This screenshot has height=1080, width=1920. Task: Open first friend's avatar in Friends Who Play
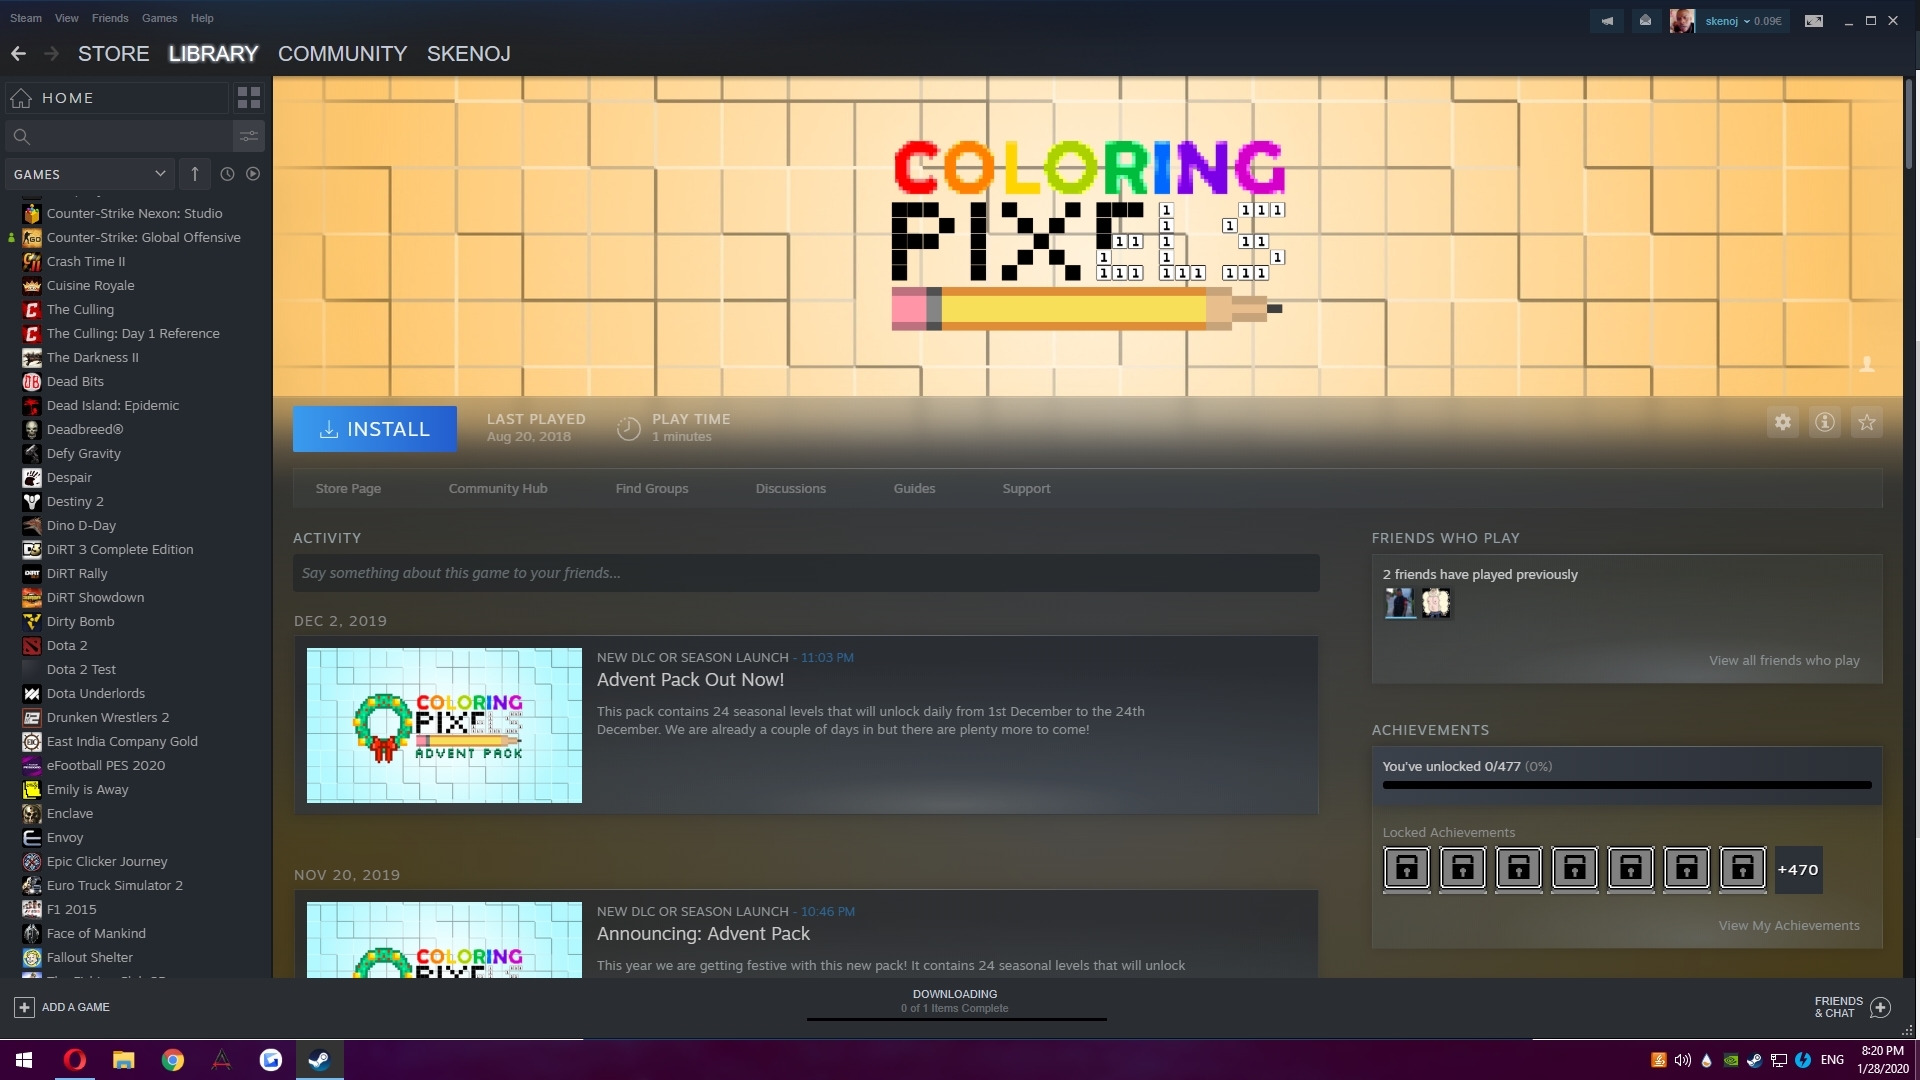click(1400, 603)
